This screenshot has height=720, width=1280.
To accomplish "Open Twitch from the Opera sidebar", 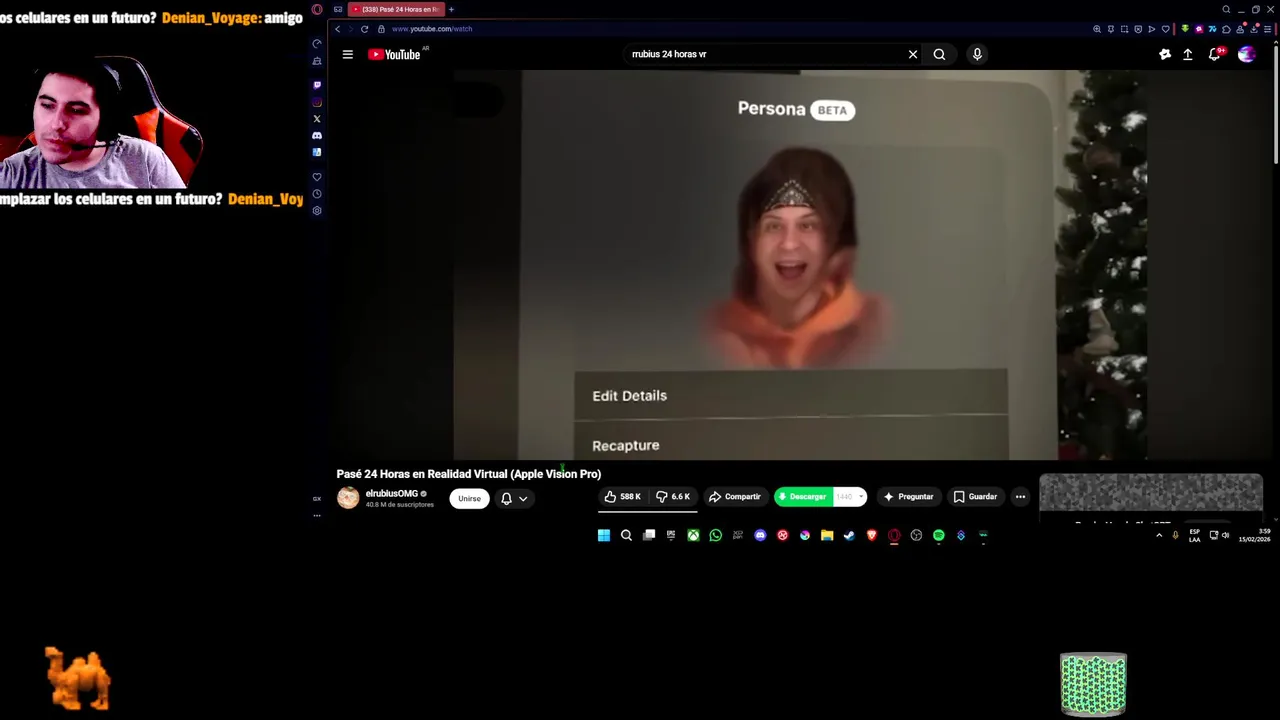I will pyautogui.click(x=317, y=85).
